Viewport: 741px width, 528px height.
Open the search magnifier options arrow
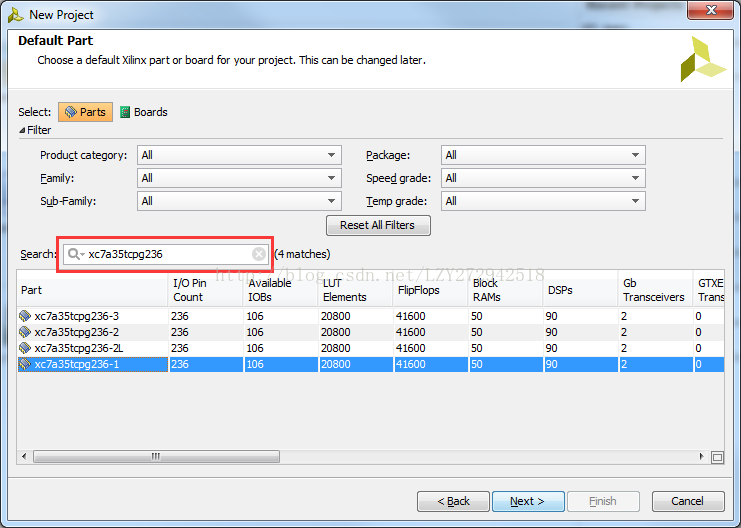(x=82, y=255)
